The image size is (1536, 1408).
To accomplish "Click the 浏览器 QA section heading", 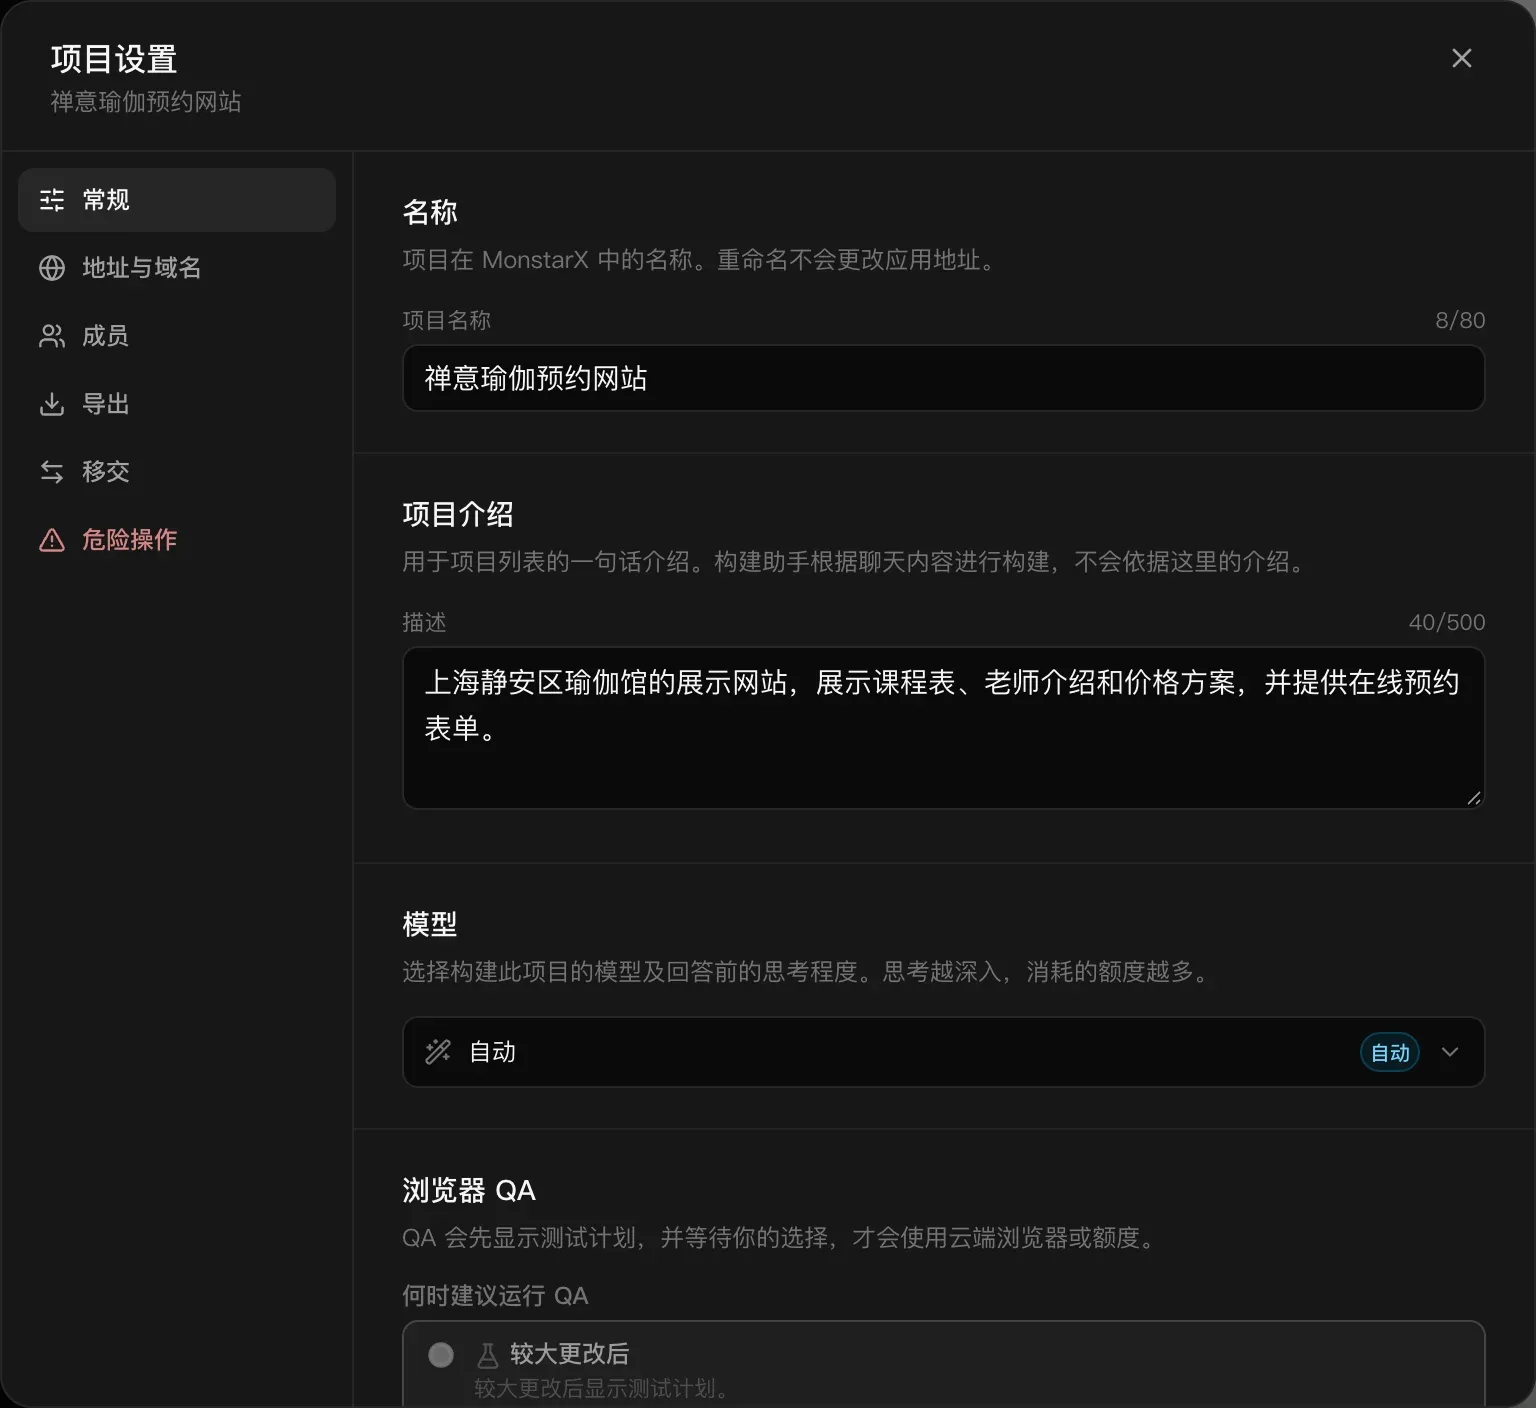I will click(469, 1190).
